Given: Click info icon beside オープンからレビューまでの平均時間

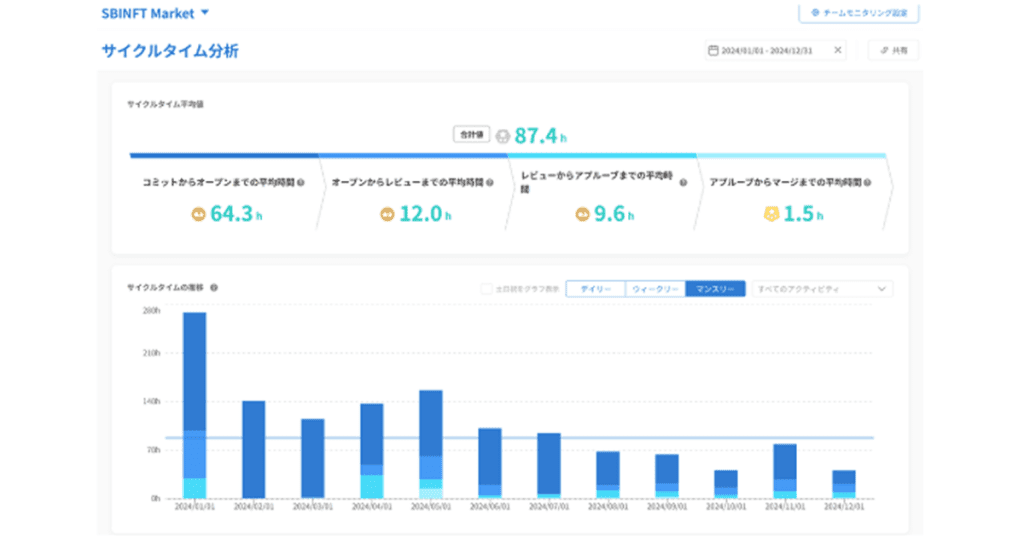Looking at the screenshot, I should 490,183.
